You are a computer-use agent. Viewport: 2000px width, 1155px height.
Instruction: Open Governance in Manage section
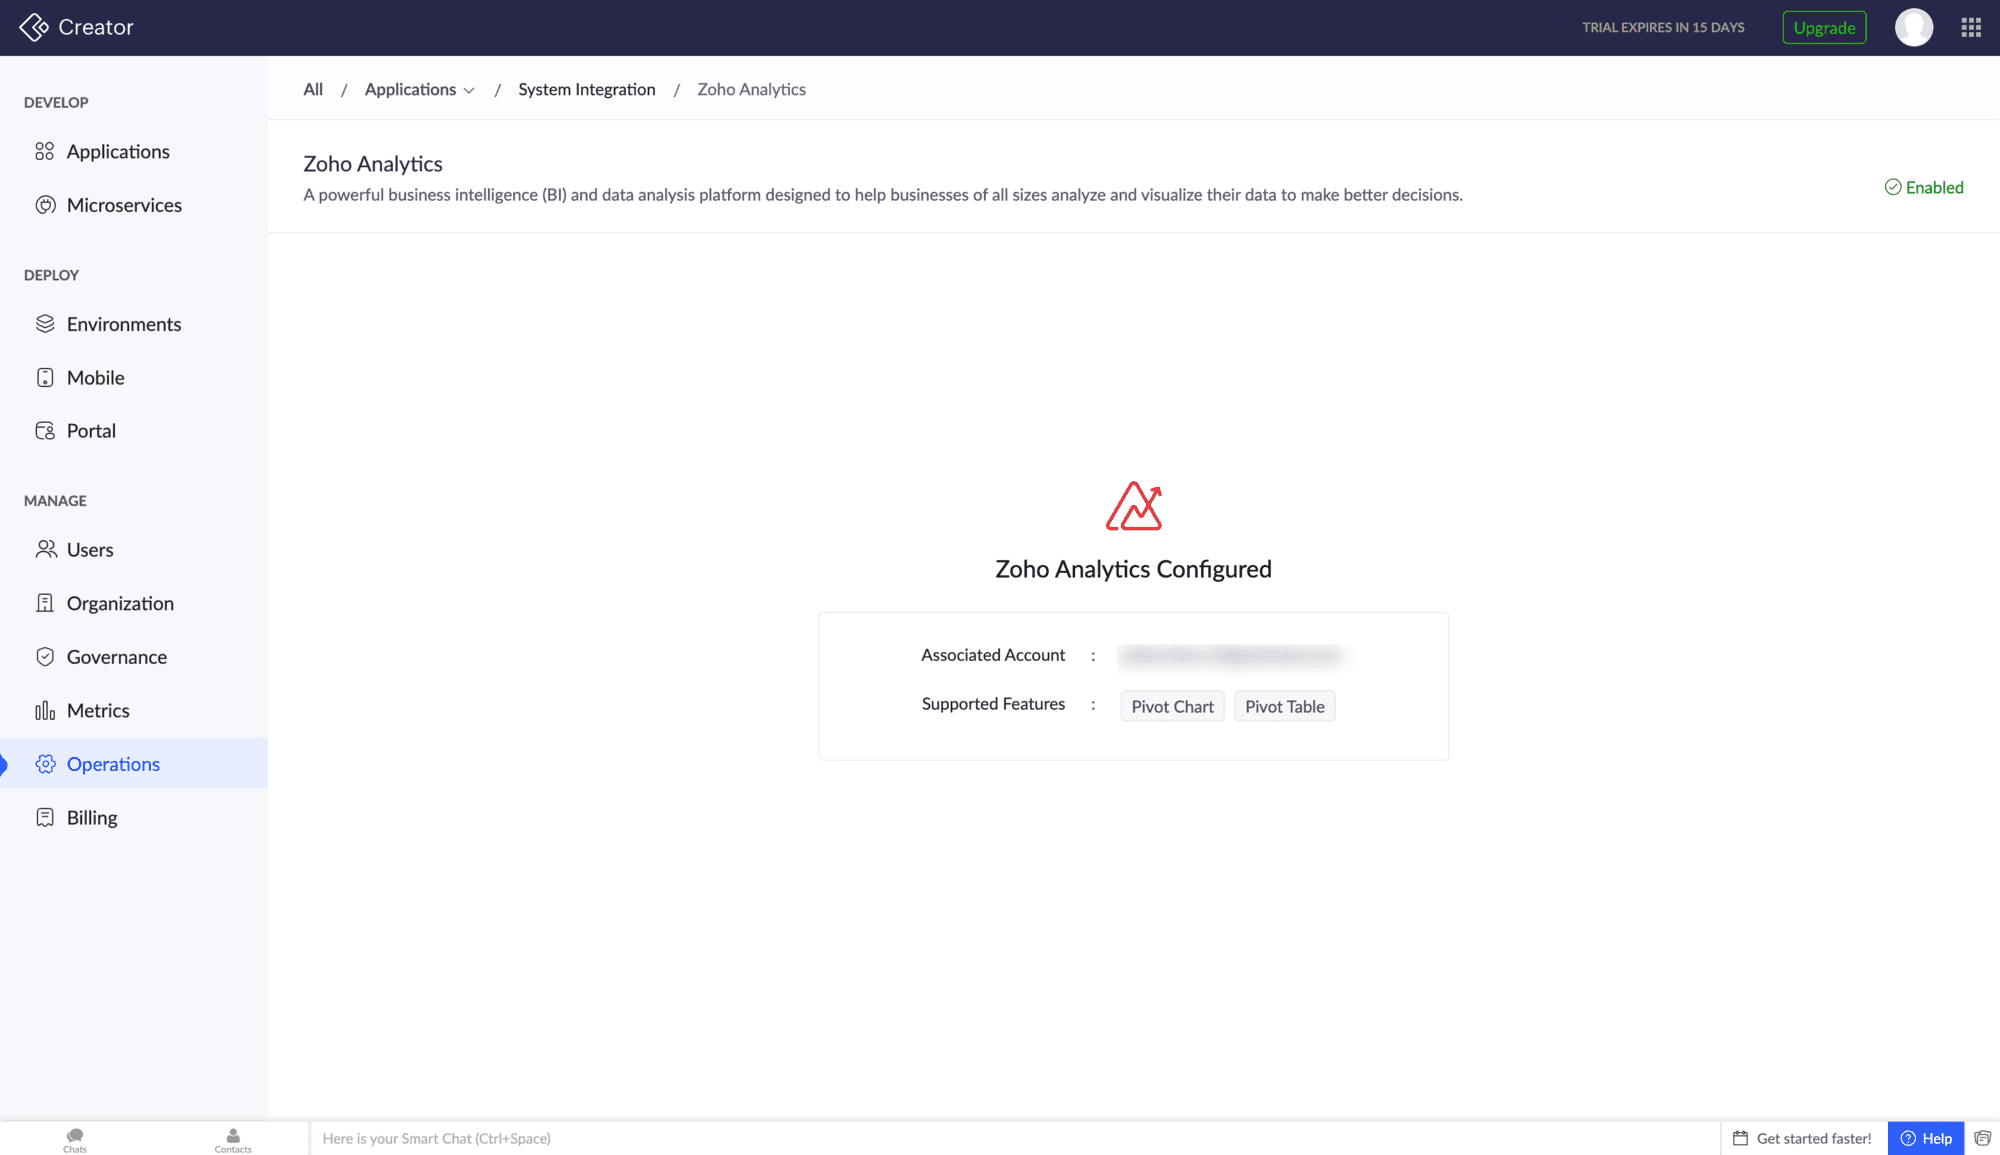pyautogui.click(x=117, y=657)
